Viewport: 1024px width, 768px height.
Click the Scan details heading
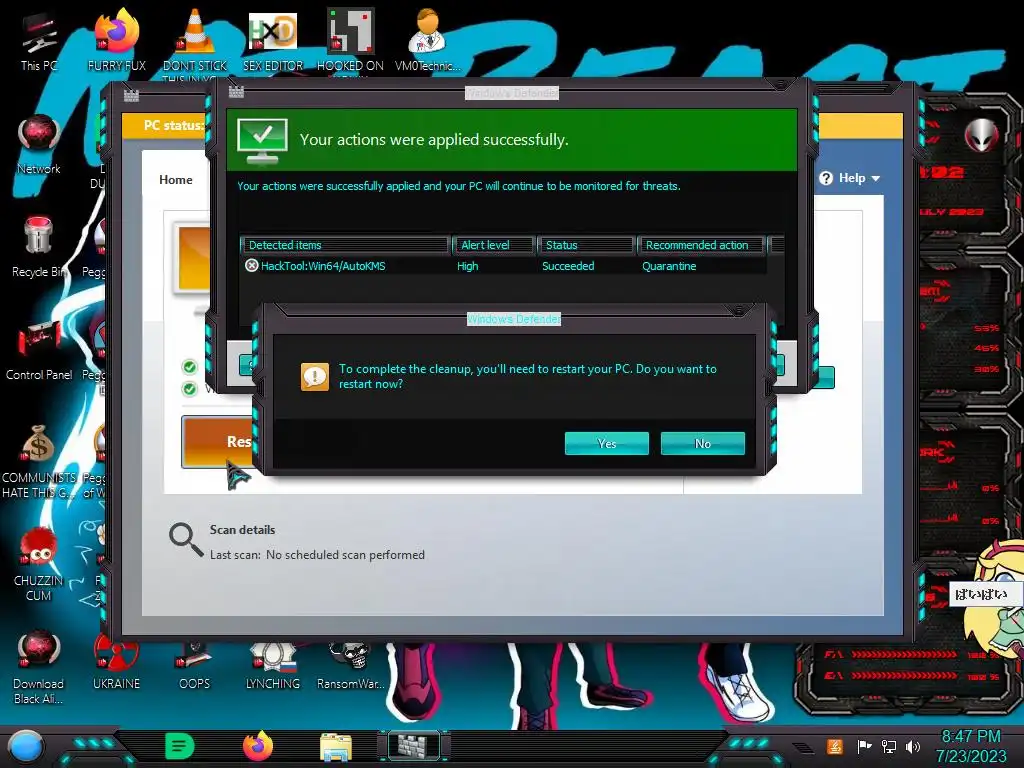click(242, 530)
